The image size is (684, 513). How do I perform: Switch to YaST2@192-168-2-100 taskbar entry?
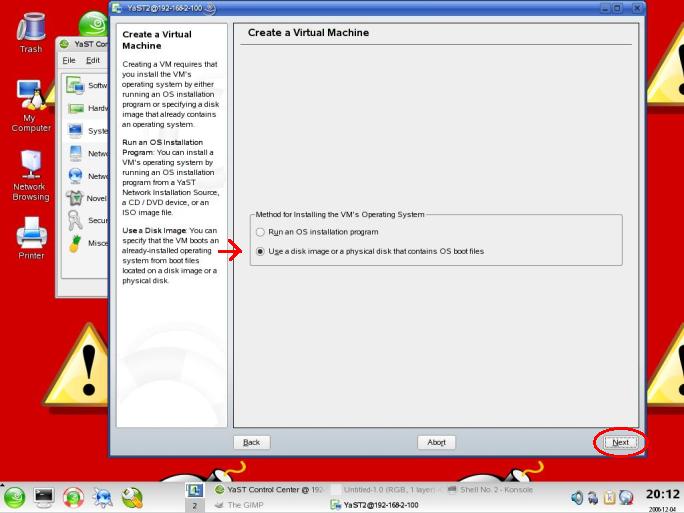coord(375,505)
